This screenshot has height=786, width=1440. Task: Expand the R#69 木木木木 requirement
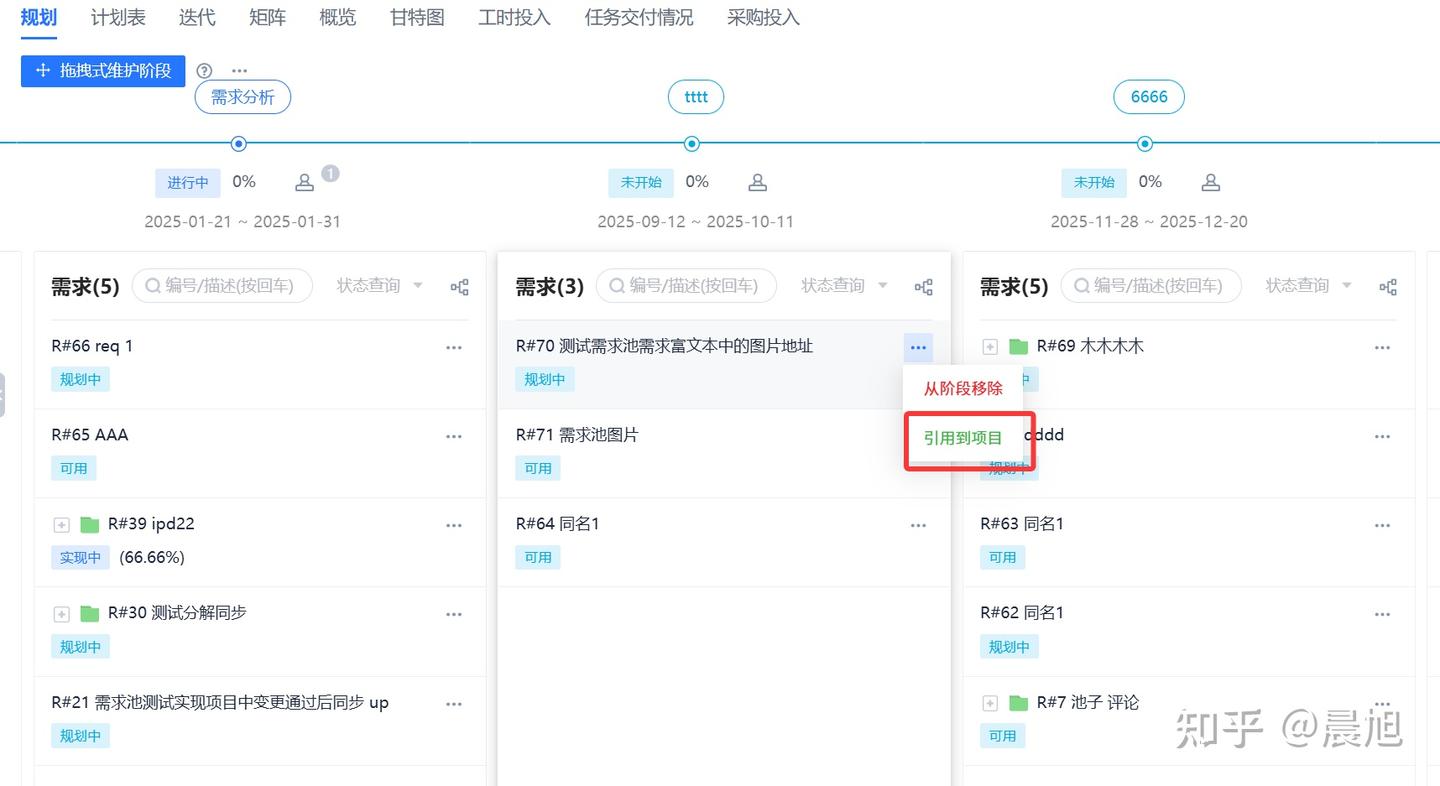(990, 347)
